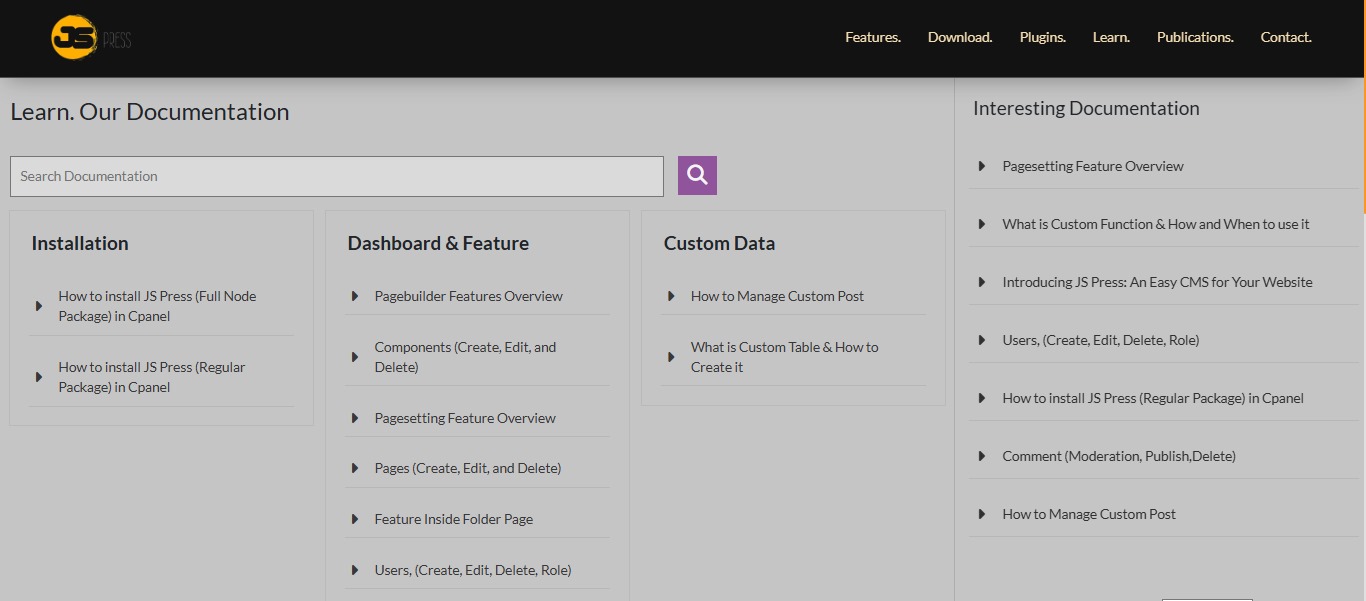Select the Publications navigation item
The width and height of the screenshot is (1366, 601).
[1194, 38]
